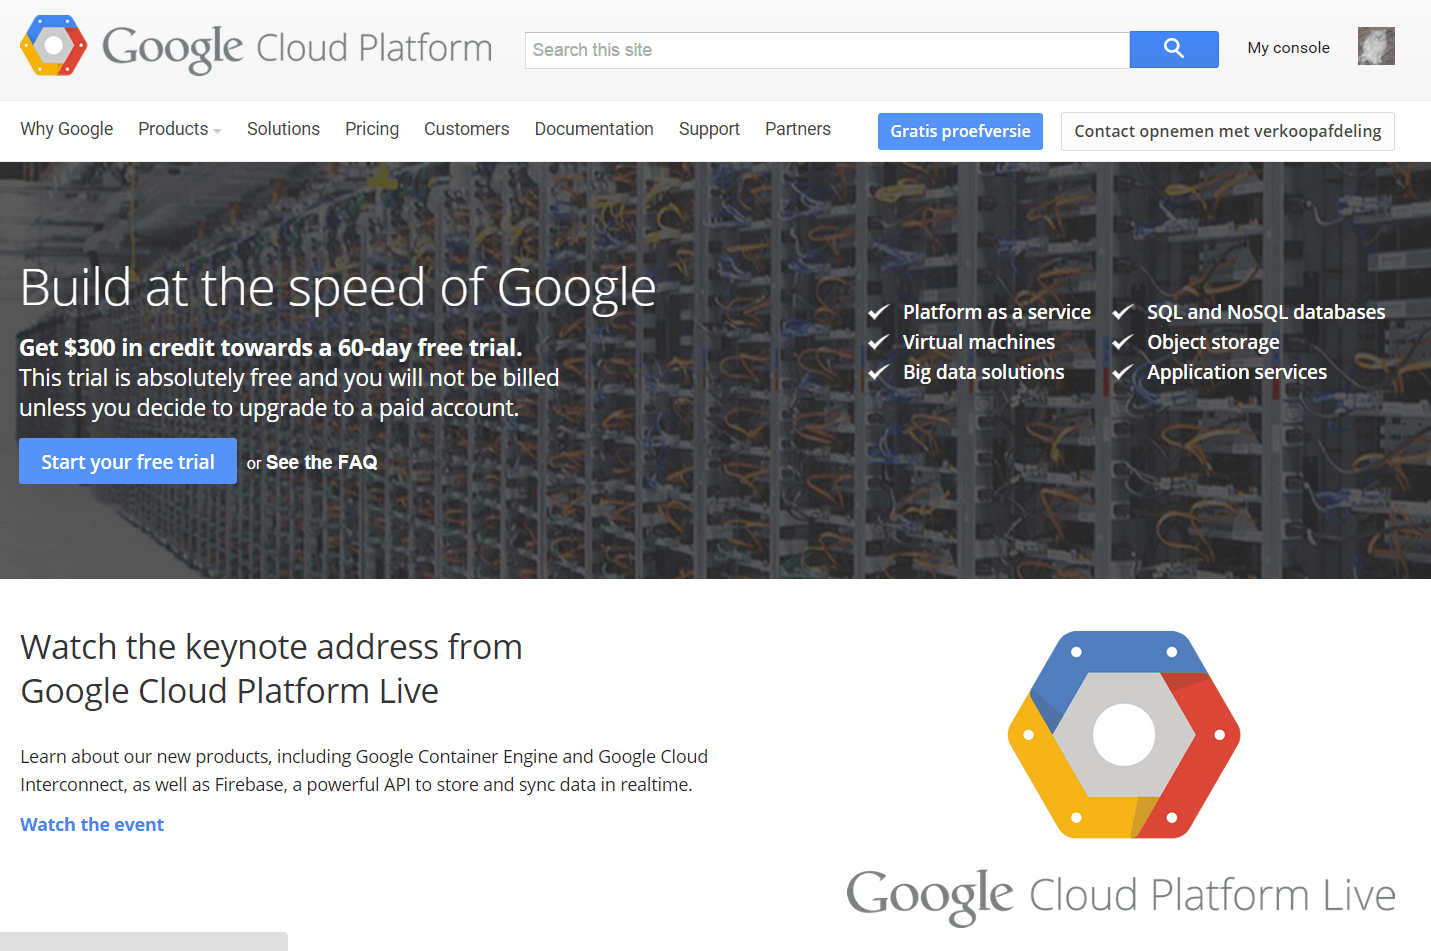
Task: Open Documentation from the nav bar
Action: [x=594, y=129]
